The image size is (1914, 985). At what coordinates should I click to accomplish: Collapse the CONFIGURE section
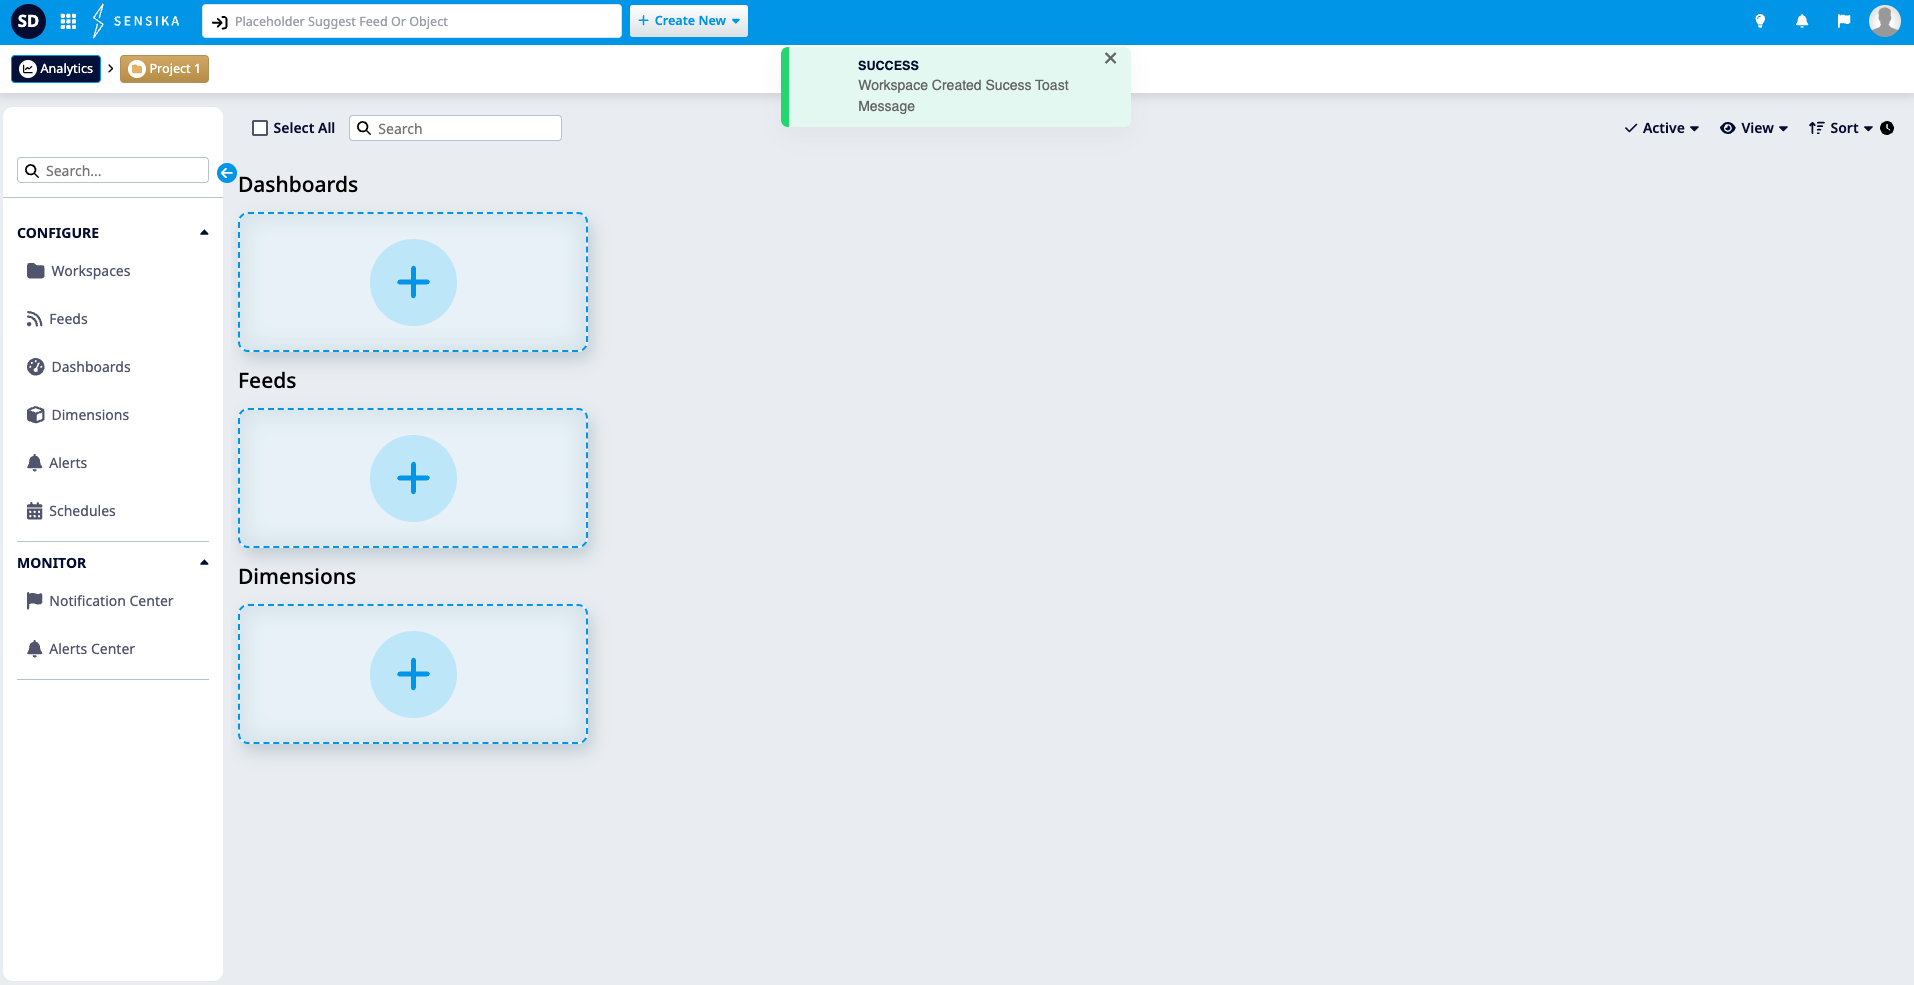204,233
